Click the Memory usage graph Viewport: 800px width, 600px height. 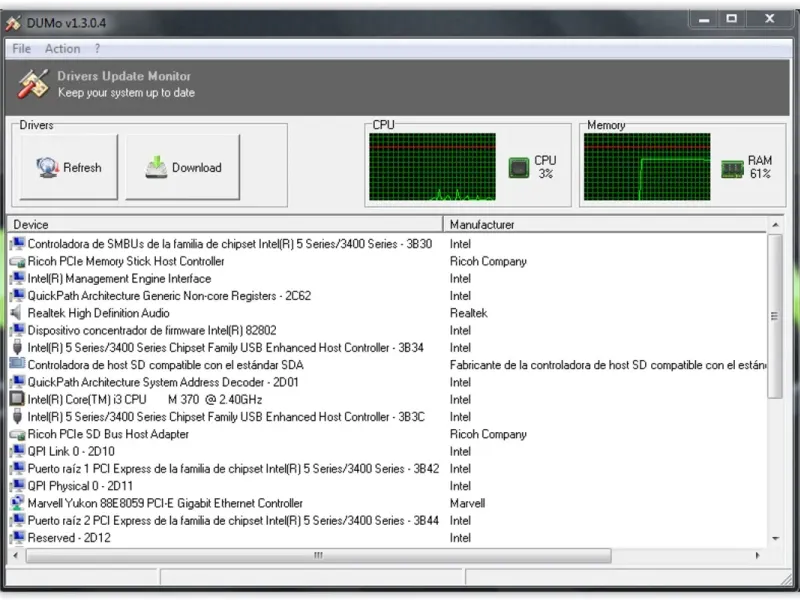(647, 167)
